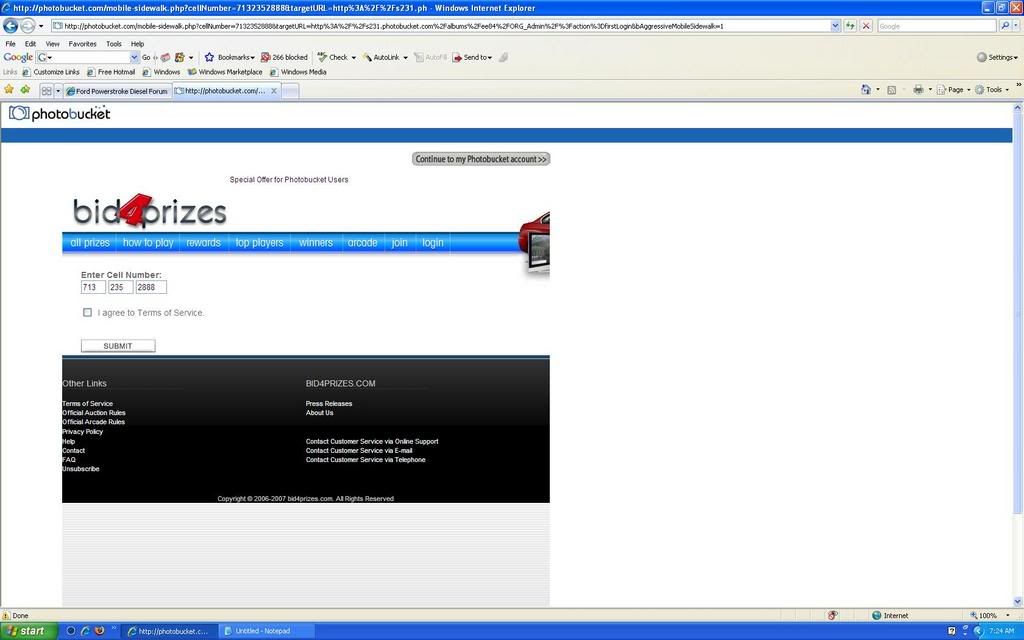
Task: Open the zoom level 100% dropdown
Action: tap(1007, 615)
